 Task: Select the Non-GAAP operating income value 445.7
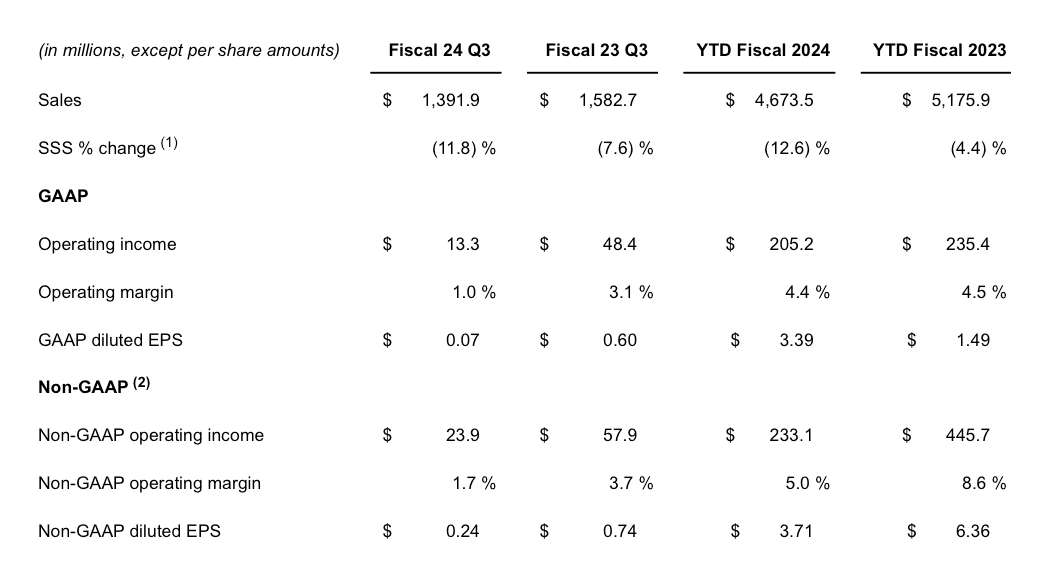tap(968, 435)
